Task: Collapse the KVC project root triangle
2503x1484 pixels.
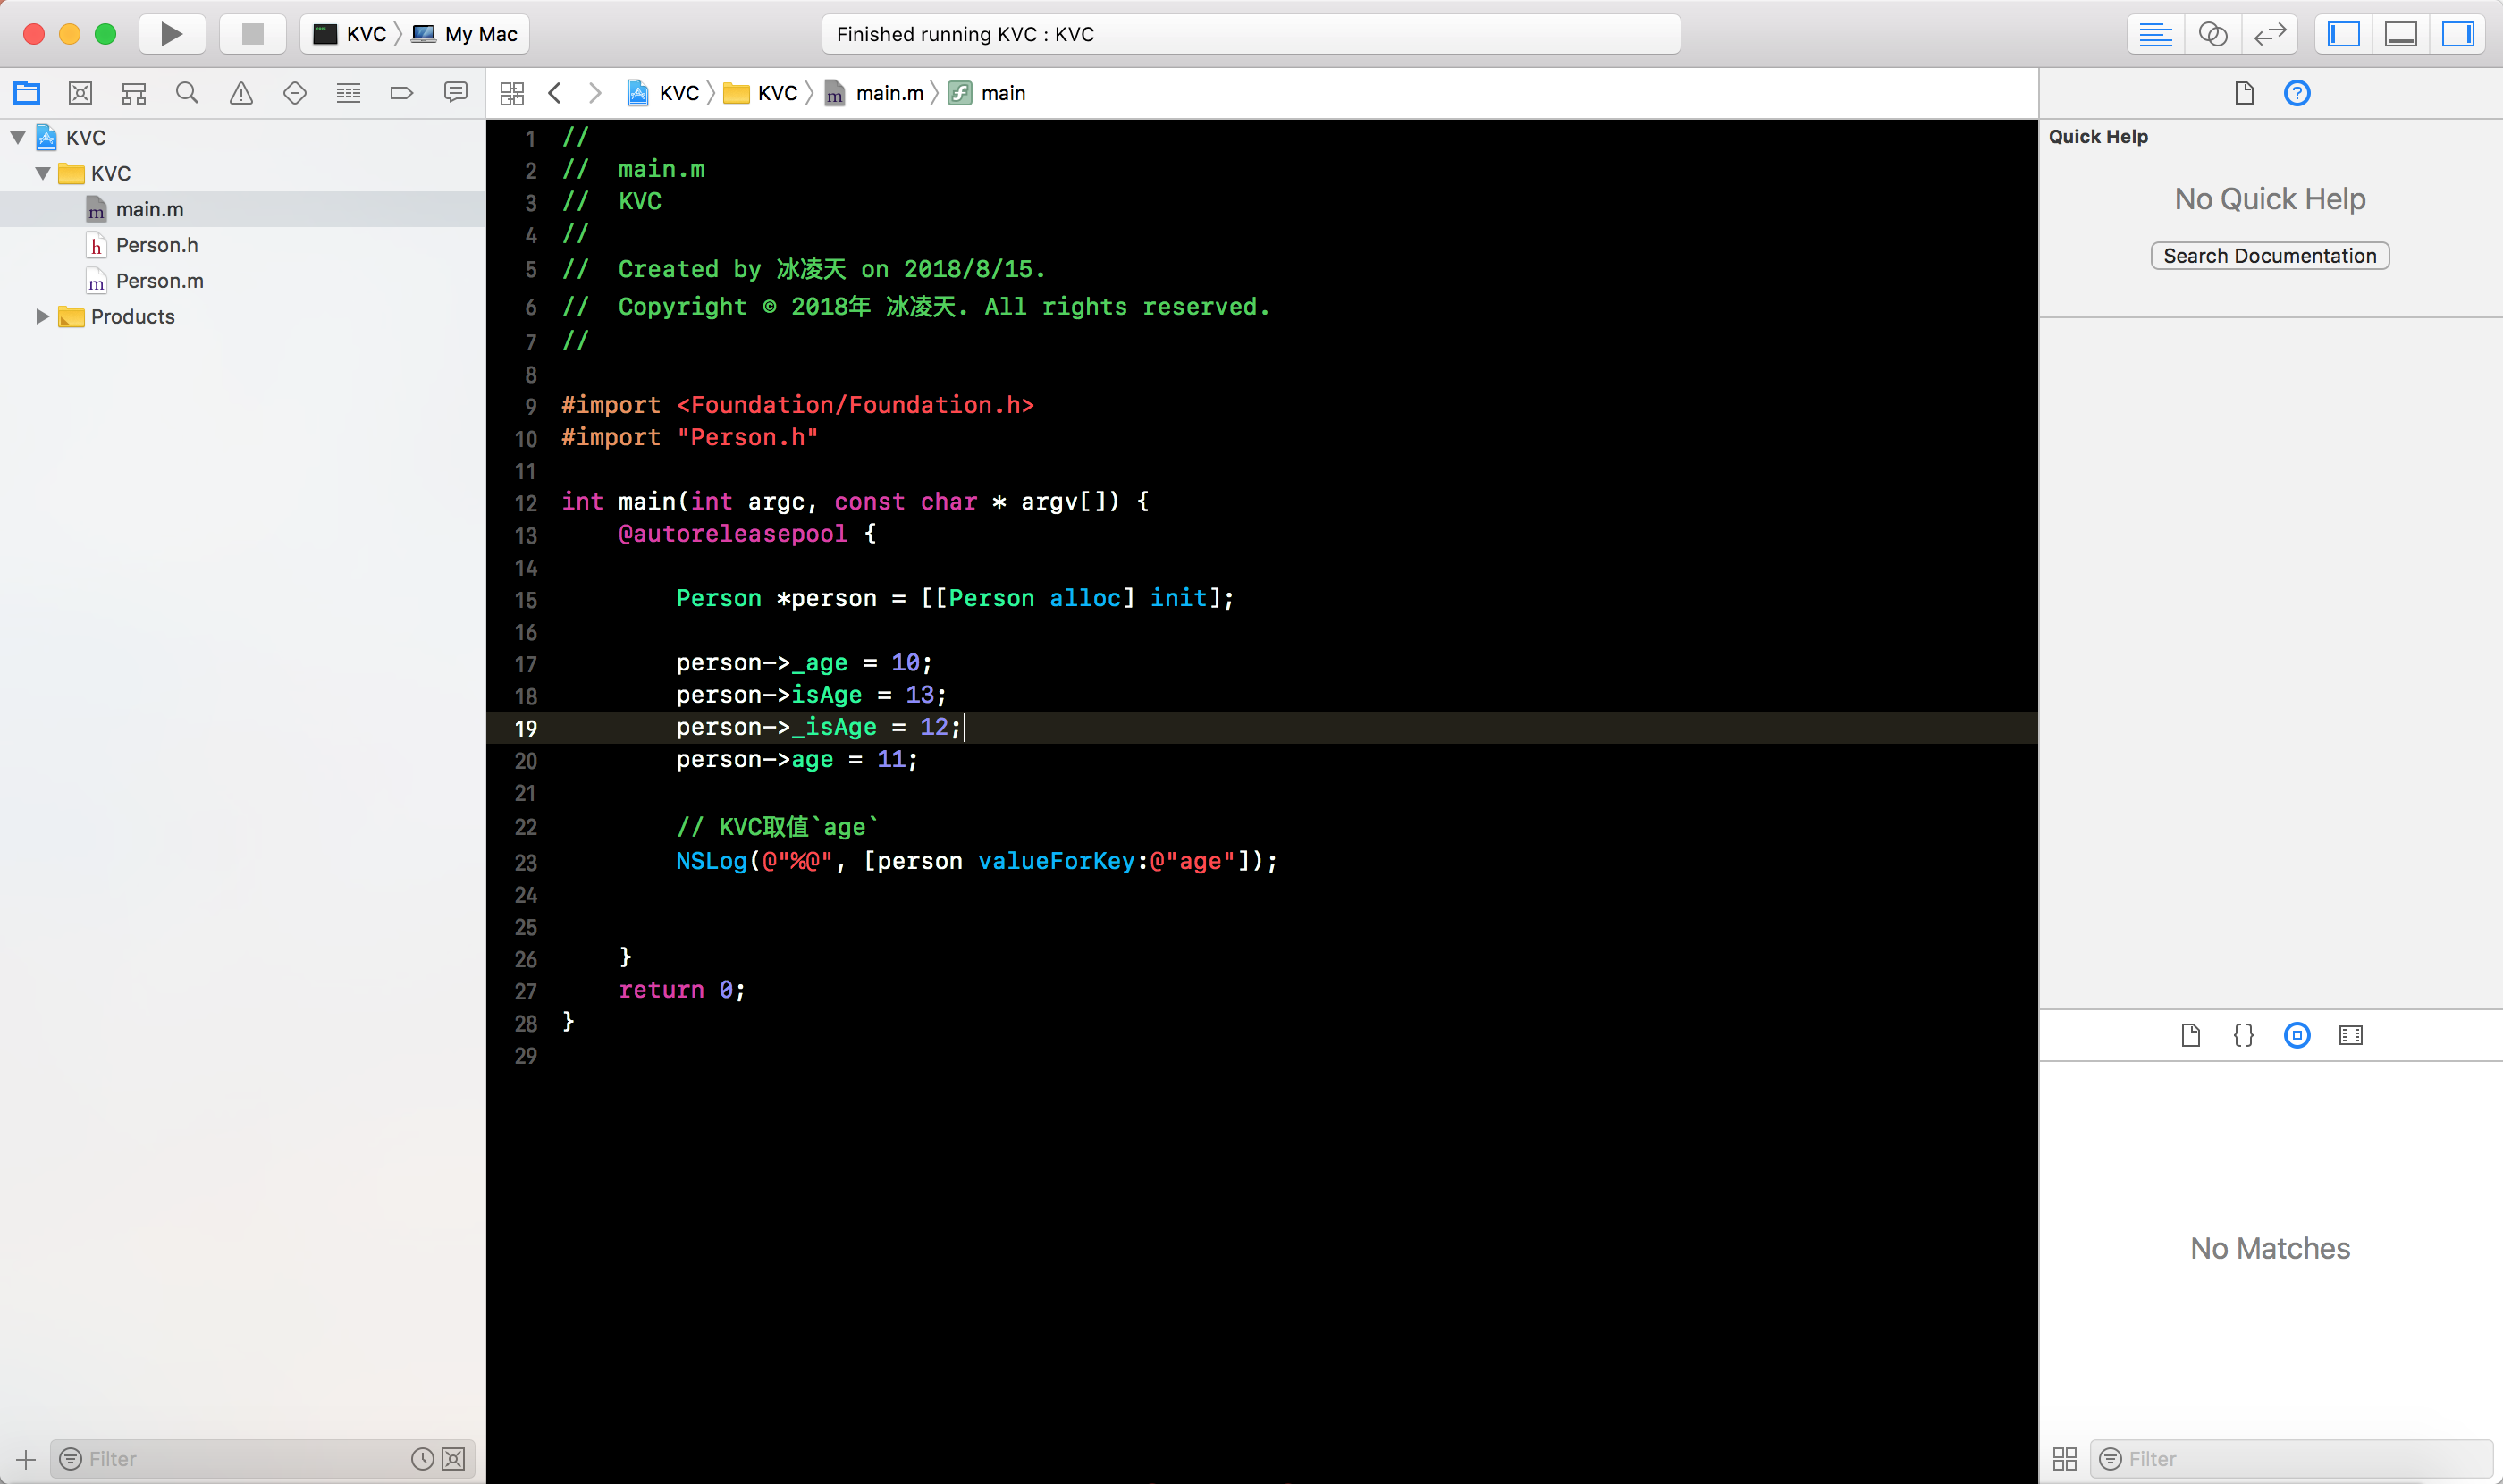Action: coord(18,137)
